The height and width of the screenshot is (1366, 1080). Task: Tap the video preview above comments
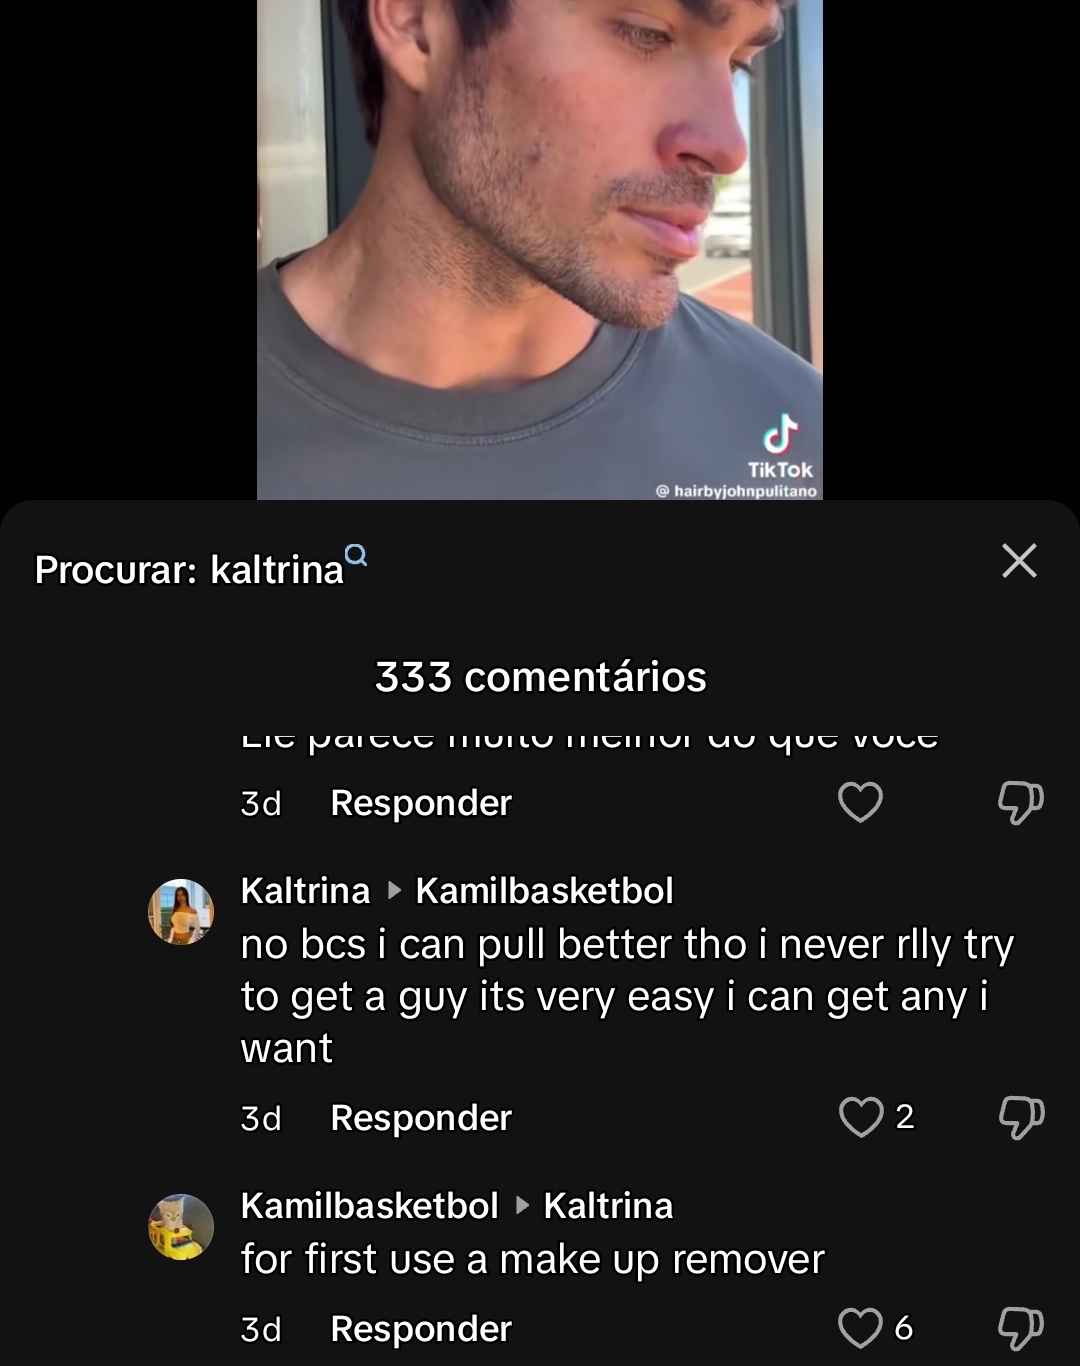click(540, 250)
